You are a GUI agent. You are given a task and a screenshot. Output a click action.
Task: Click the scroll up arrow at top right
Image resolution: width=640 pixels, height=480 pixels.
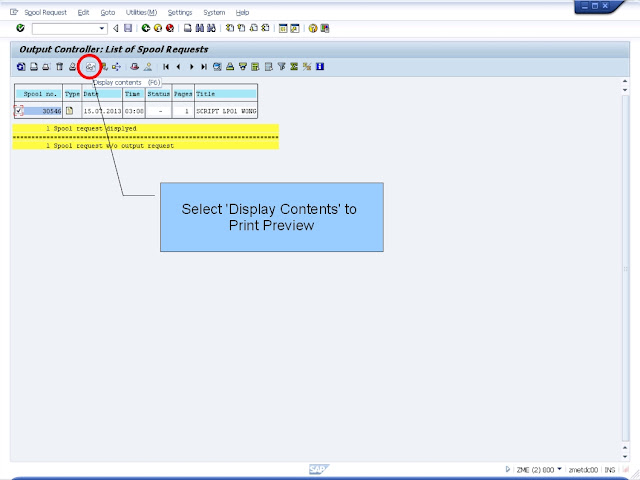click(x=625, y=81)
